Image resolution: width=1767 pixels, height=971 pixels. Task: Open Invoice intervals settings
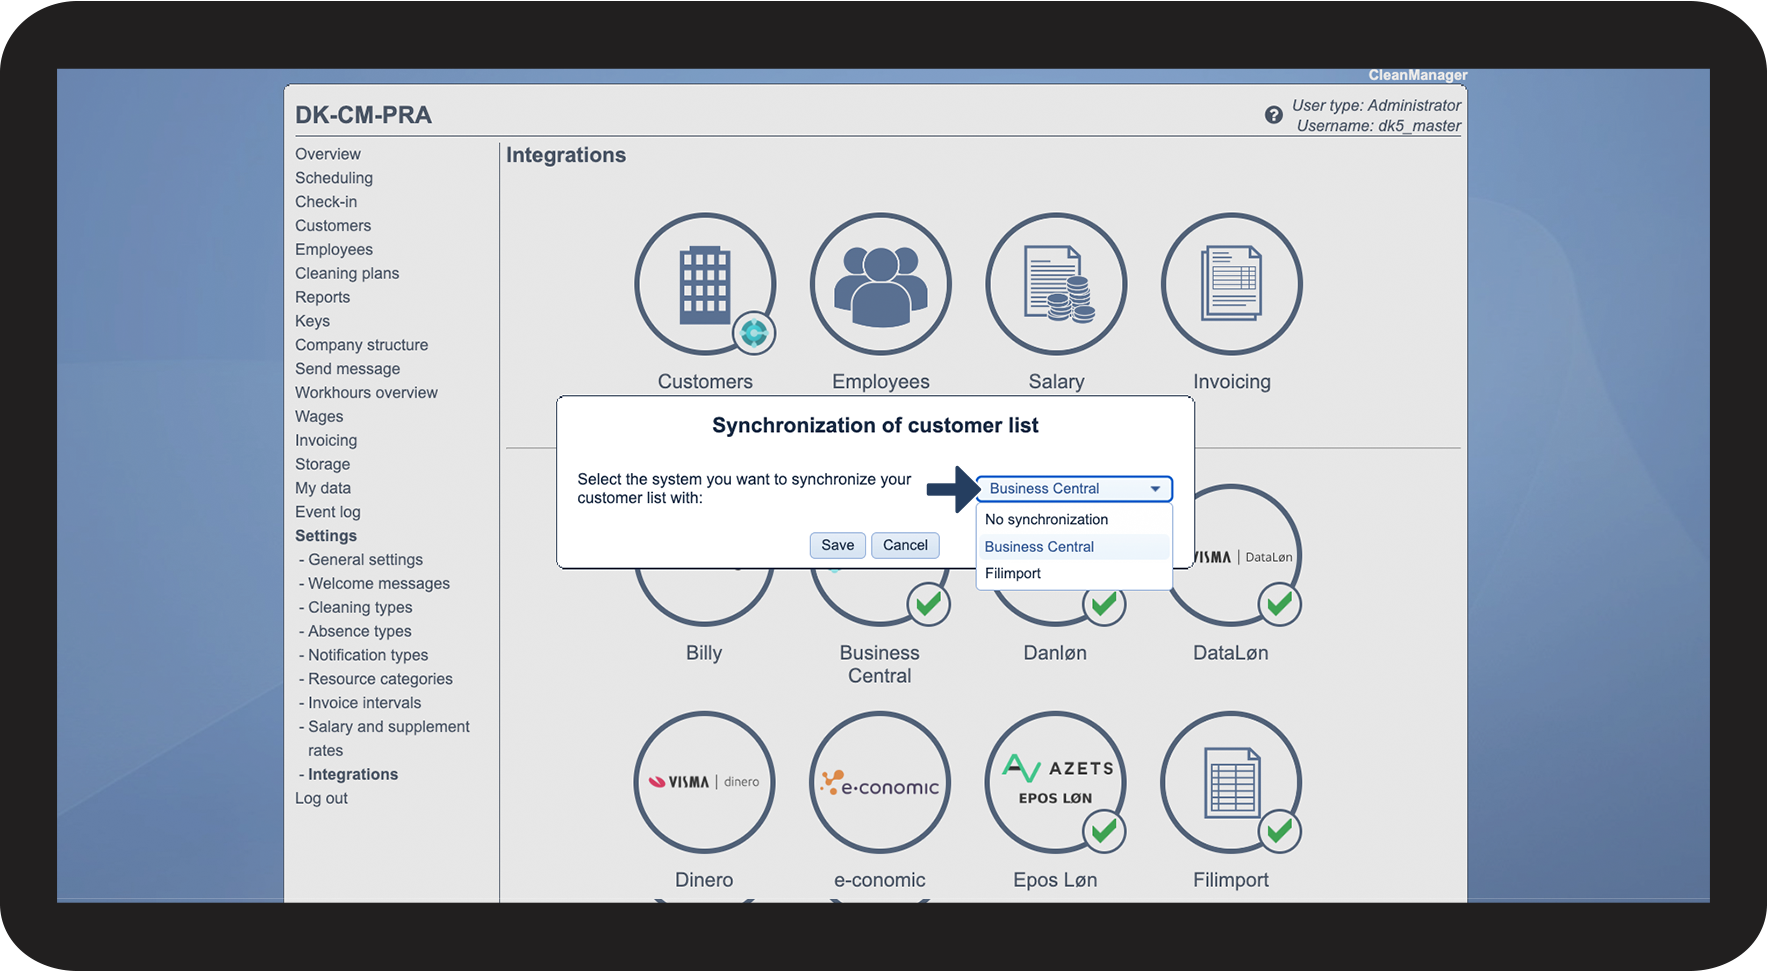pos(365,703)
